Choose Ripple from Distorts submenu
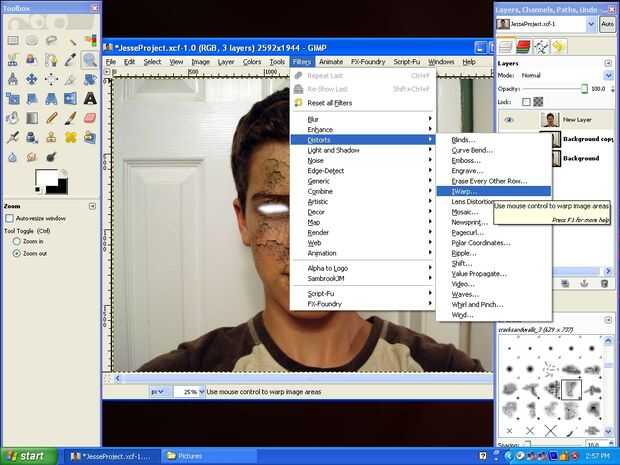 tap(493, 253)
